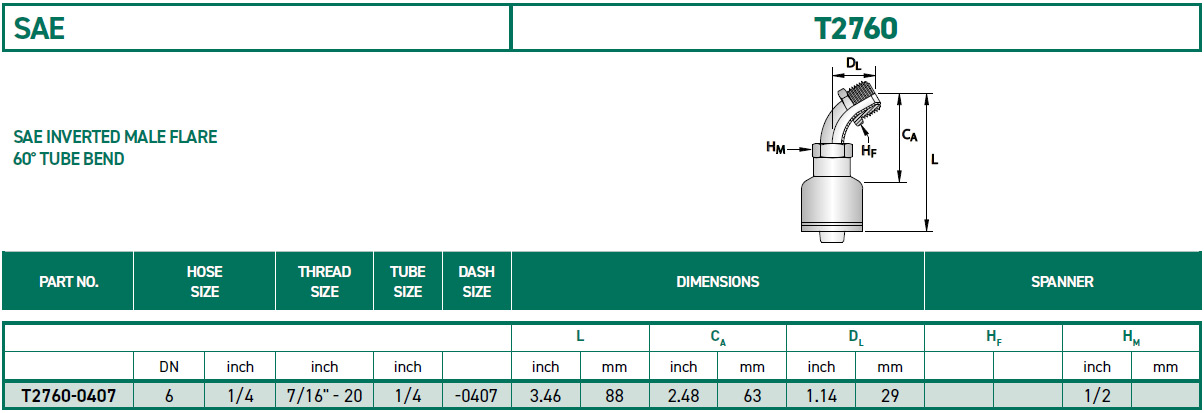Click the L sub-header in the table
The height and width of the screenshot is (413, 1204).
580,338
